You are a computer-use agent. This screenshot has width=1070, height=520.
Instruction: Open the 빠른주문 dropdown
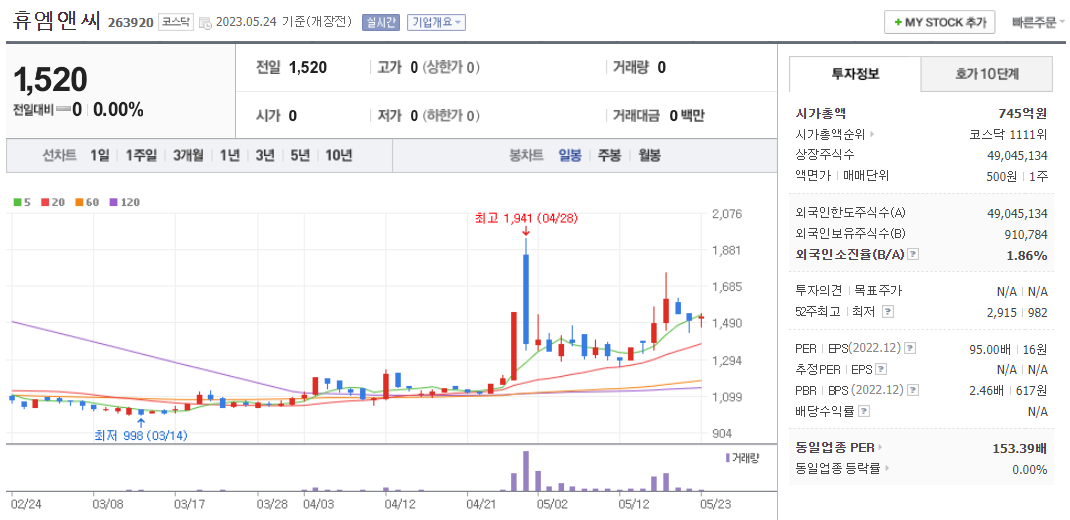(x=1039, y=22)
